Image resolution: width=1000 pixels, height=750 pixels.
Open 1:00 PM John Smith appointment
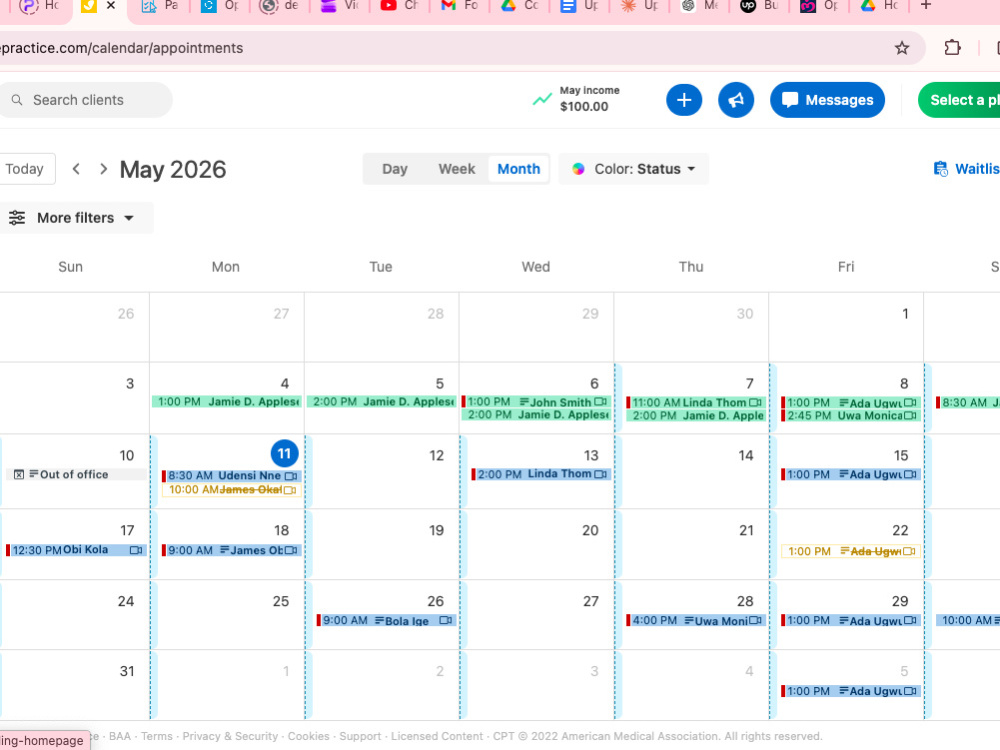click(536, 402)
